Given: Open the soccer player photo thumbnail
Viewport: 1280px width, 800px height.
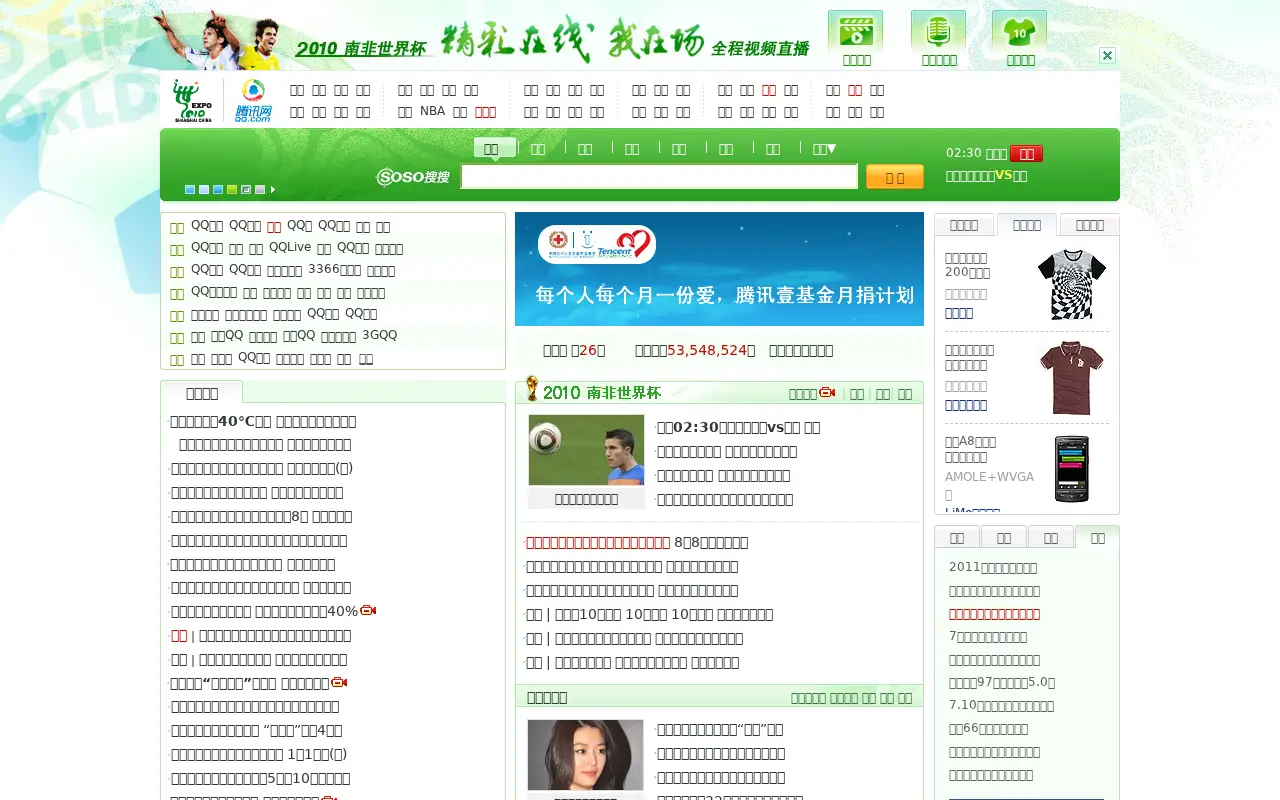Looking at the screenshot, I should (586, 450).
